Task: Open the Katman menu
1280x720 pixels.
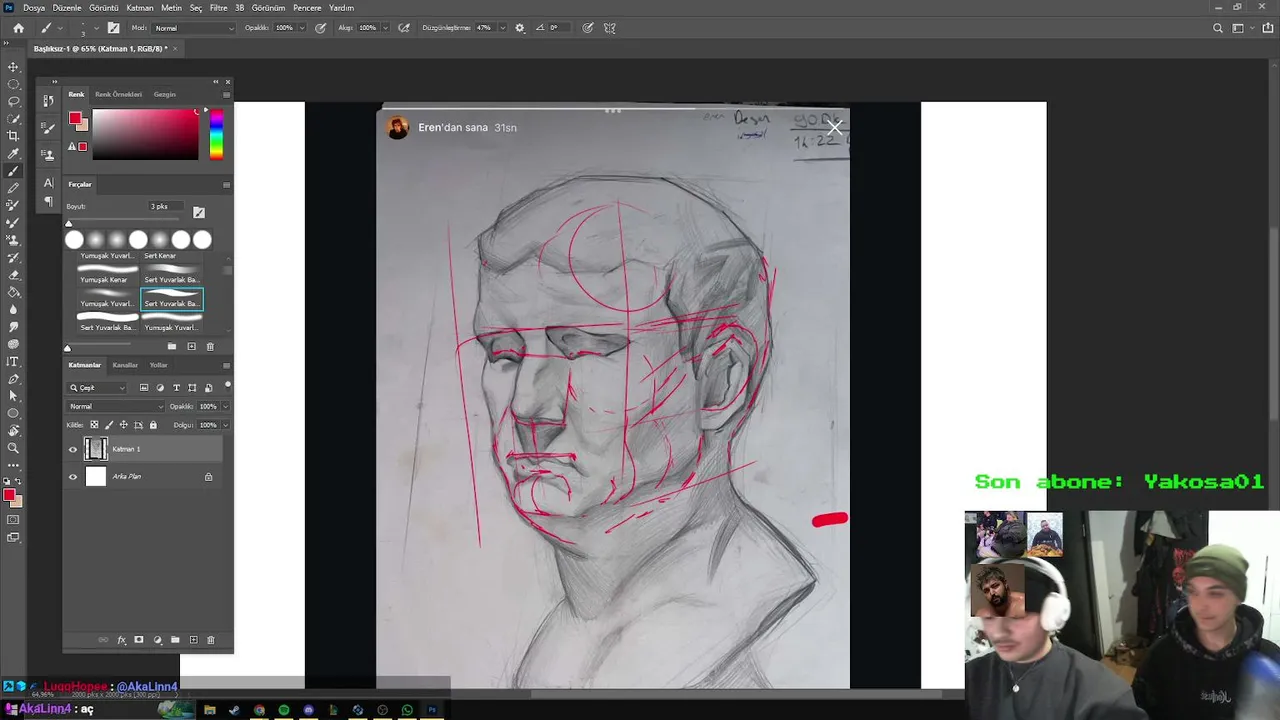Action: 140,8
